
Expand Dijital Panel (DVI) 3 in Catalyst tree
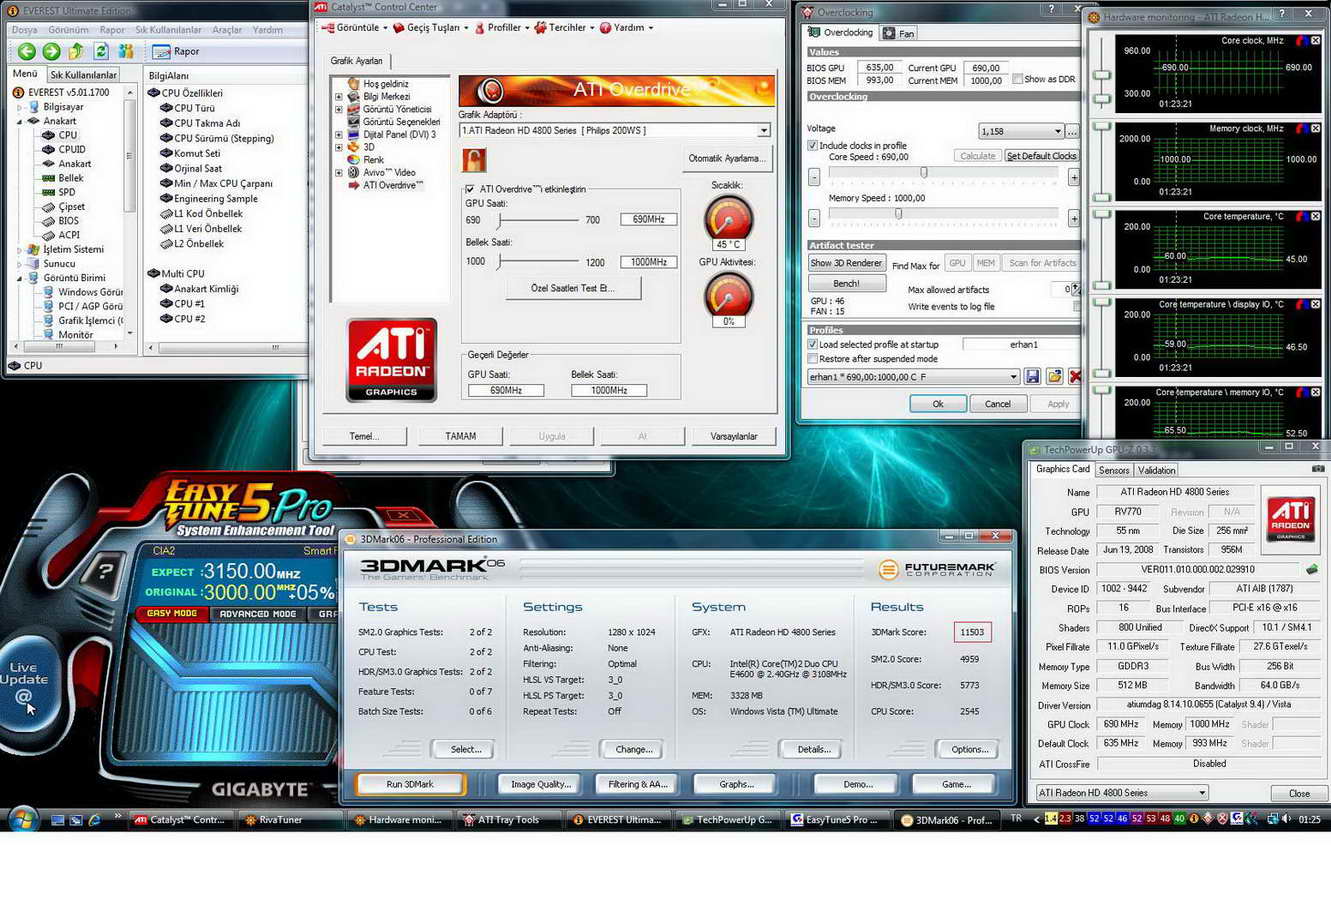click(339, 134)
